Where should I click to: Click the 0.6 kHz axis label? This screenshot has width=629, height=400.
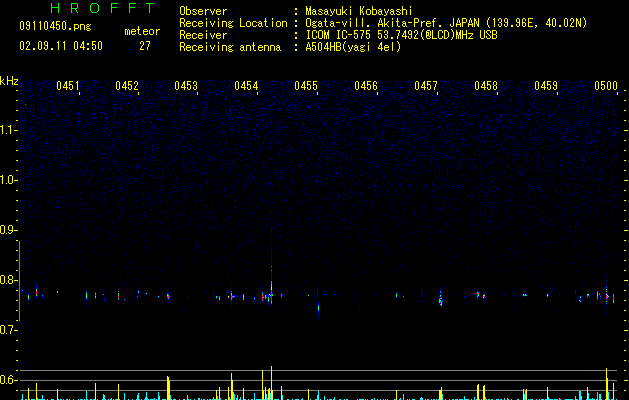point(9,380)
